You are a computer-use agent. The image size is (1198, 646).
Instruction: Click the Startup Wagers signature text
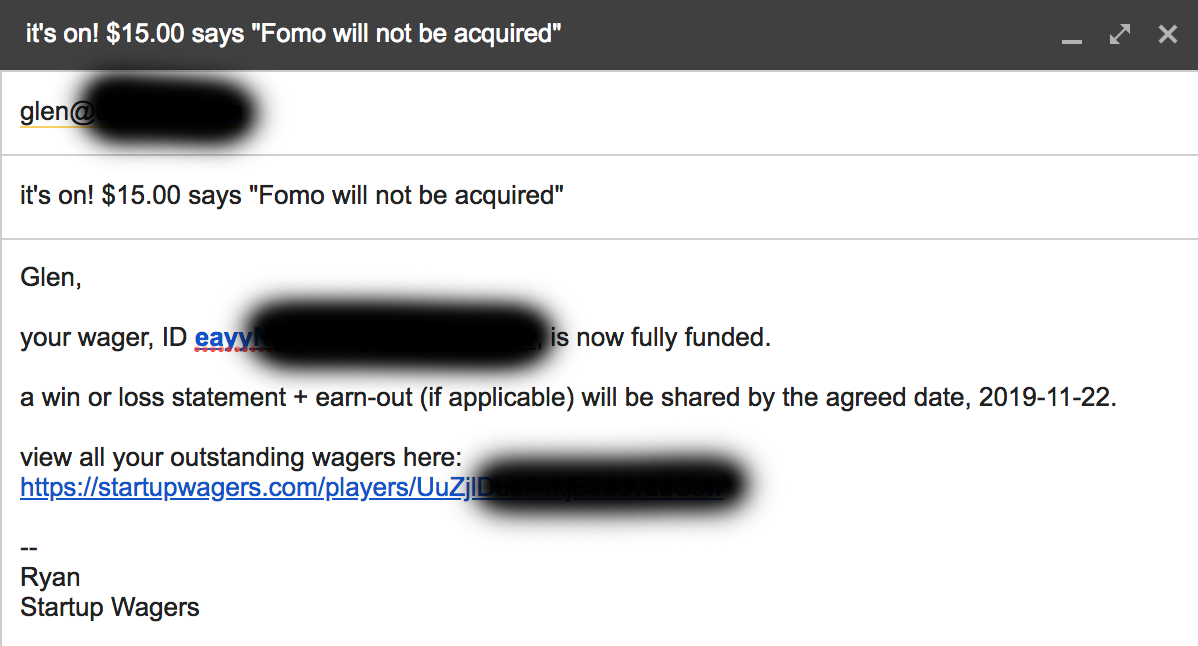[109, 607]
